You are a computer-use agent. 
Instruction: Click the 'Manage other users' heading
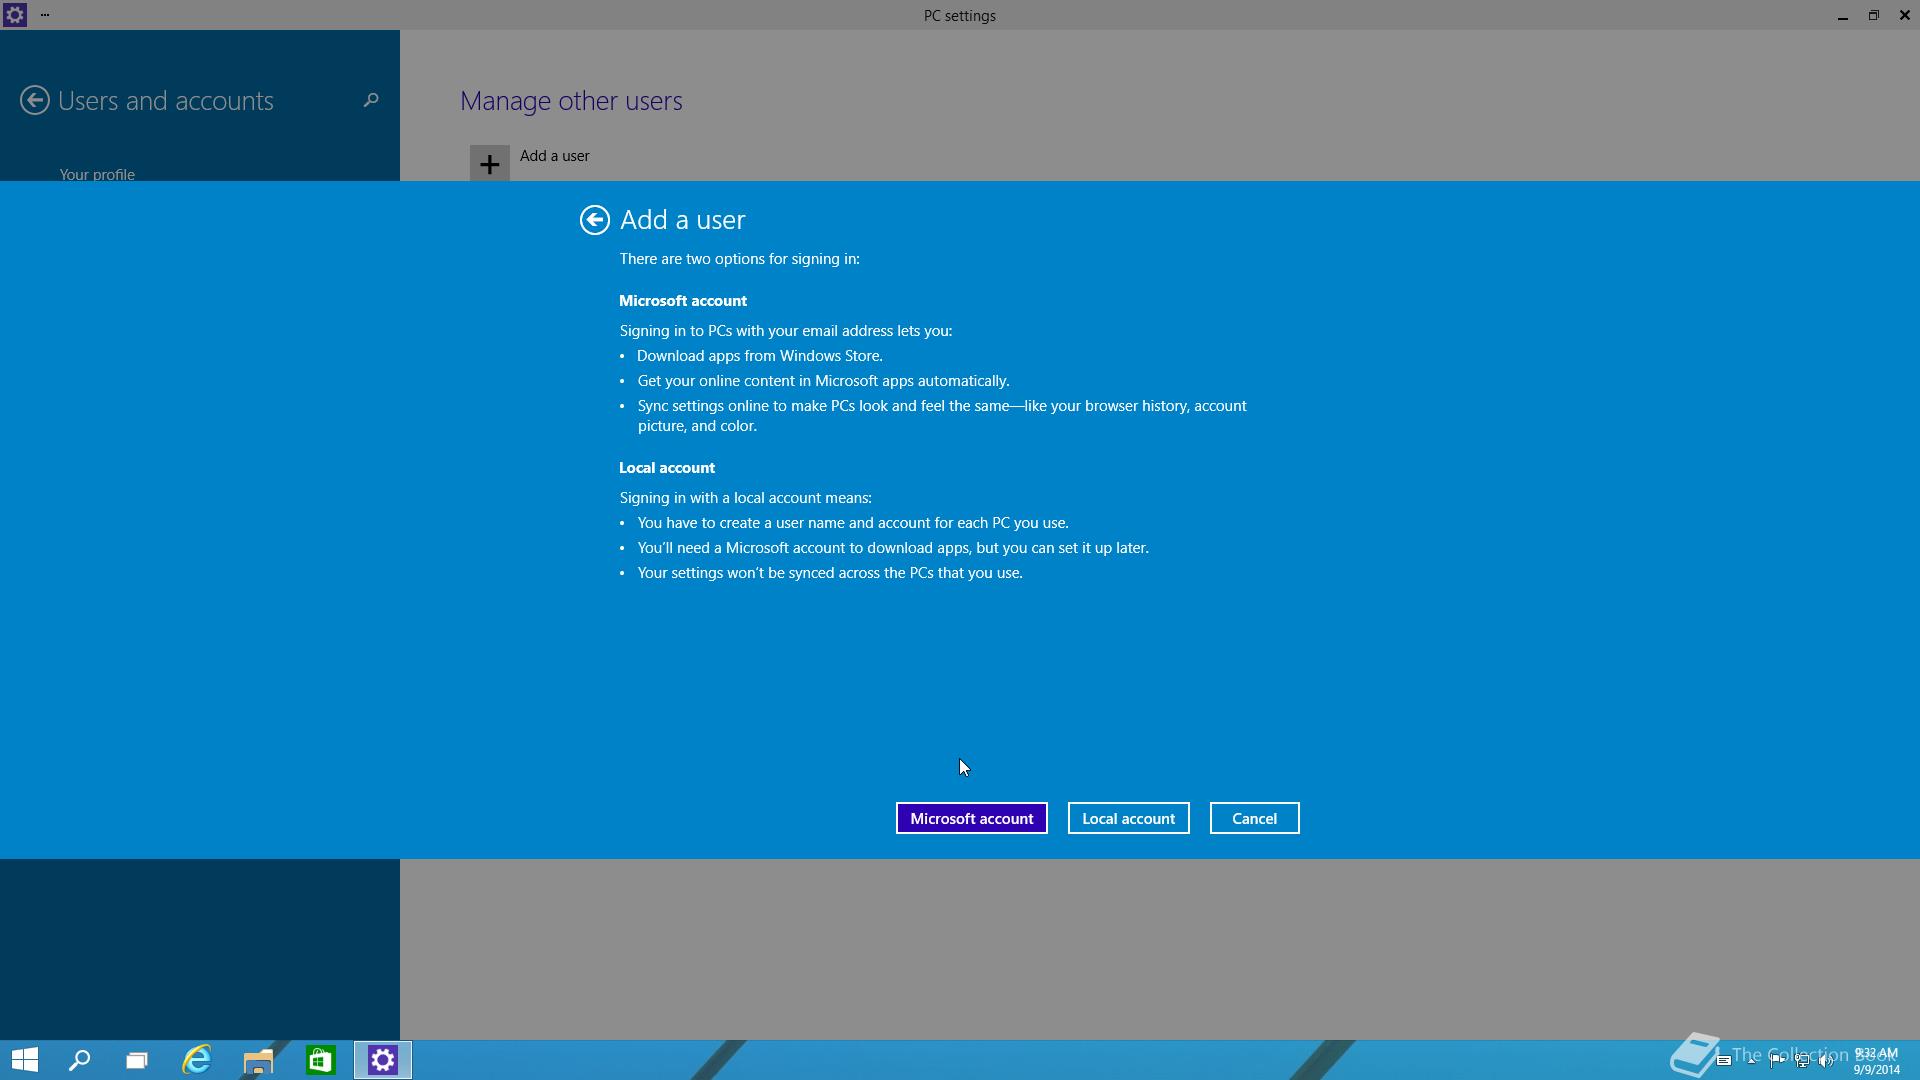pos(571,101)
